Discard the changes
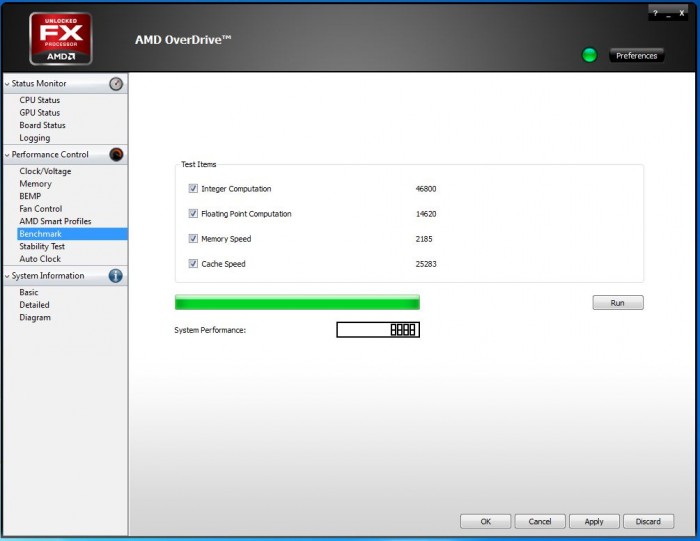The height and width of the screenshot is (541, 700). [648, 521]
